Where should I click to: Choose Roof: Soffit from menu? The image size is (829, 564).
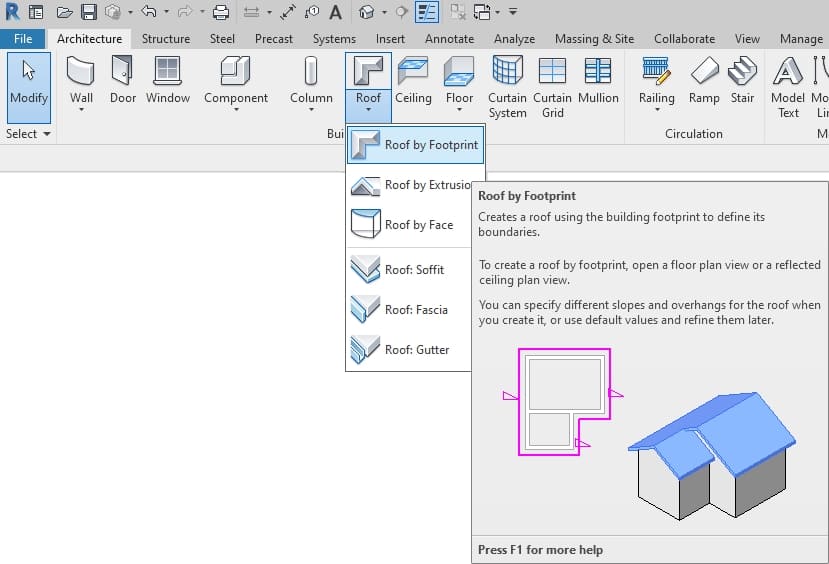(409, 270)
